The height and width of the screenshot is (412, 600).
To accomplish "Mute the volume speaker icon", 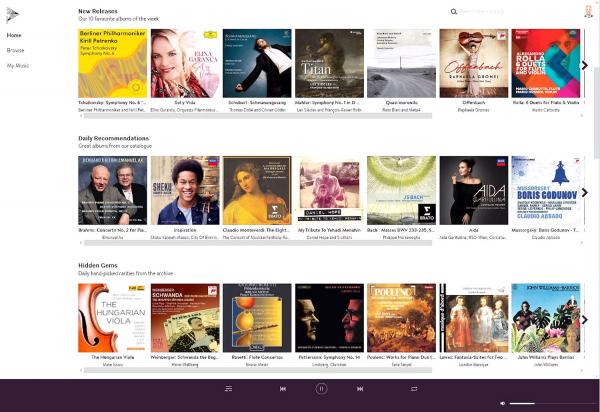I will [x=503, y=403].
